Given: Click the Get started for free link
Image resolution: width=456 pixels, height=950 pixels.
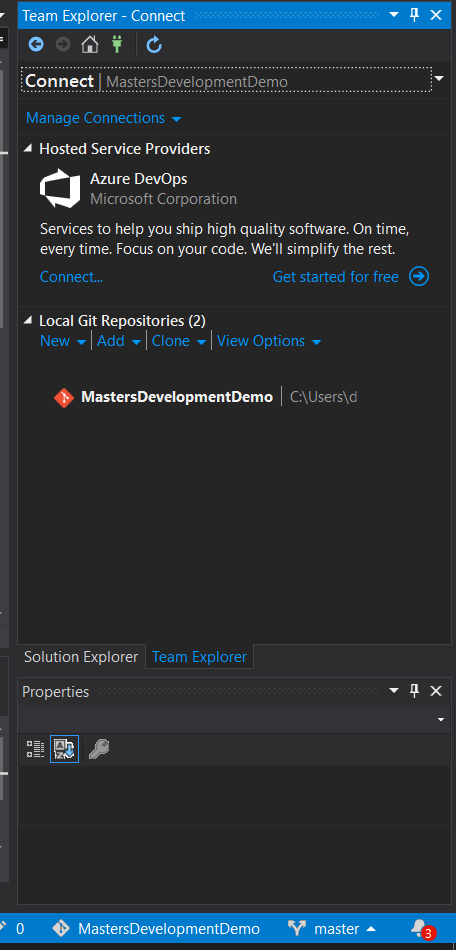Looking at the screenshot, I should pos(335,277).
